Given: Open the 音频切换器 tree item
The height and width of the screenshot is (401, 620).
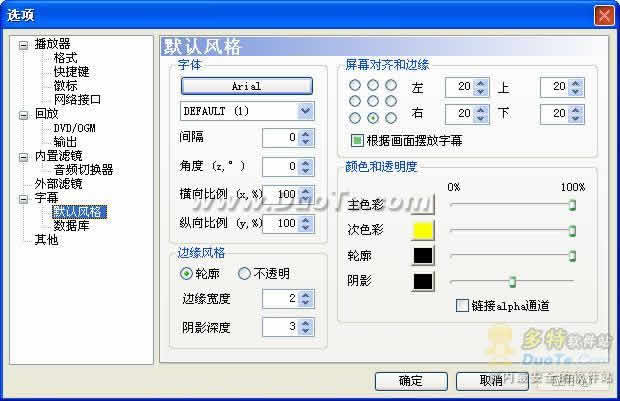Looking at the screenshot, I should pyautogui.click(x=84, y=170).
